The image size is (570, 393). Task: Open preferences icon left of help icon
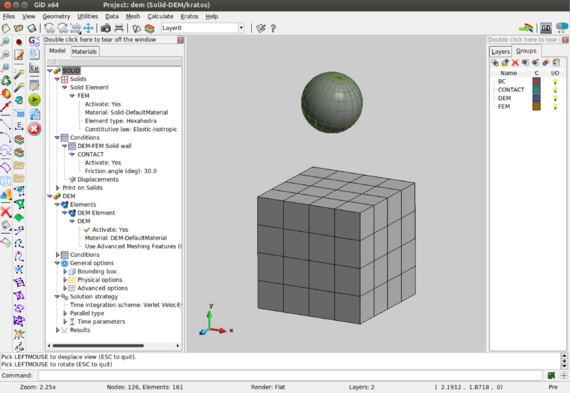(261, 28)
